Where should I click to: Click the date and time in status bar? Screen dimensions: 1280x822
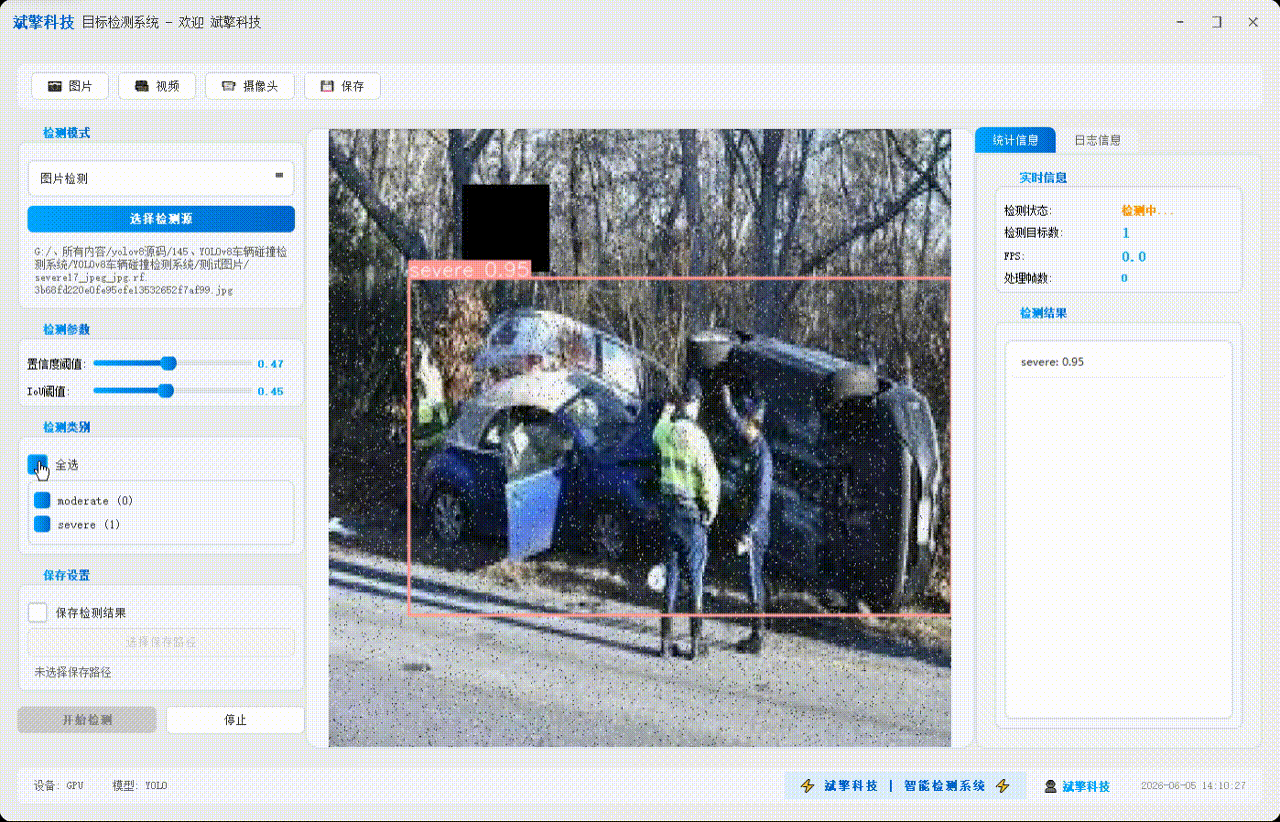click(1193, 786)
